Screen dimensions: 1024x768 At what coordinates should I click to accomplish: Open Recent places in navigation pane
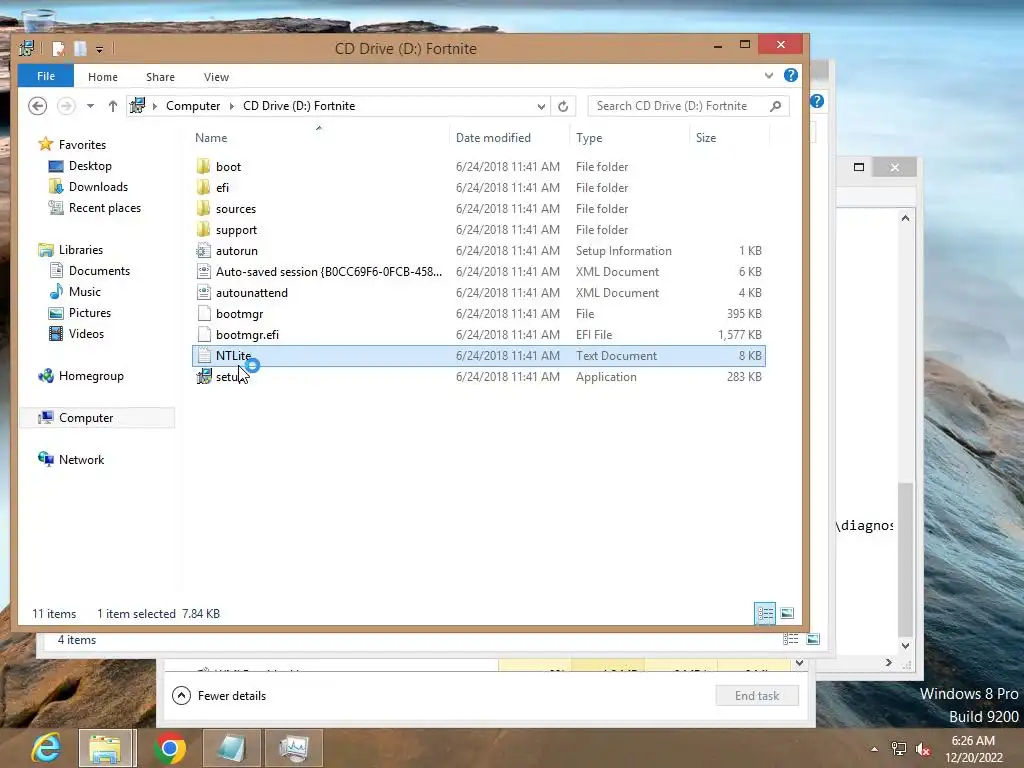pos(104,208)
